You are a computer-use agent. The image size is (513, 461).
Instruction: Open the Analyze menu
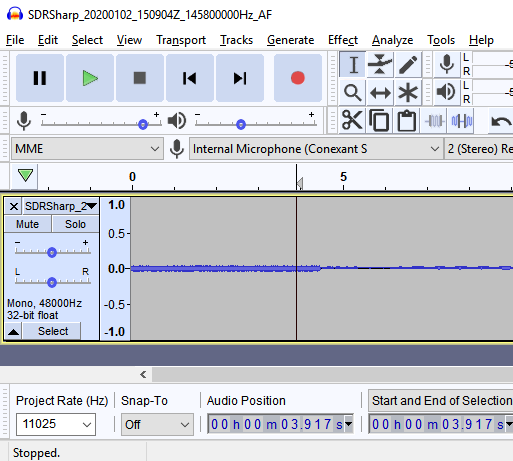tap(392, 40)
